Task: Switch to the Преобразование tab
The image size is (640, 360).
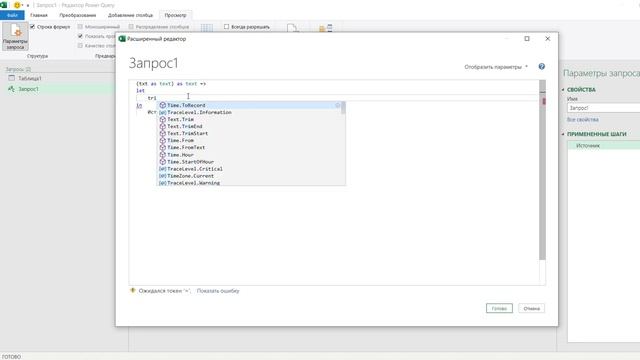Action: coord(78,15)
